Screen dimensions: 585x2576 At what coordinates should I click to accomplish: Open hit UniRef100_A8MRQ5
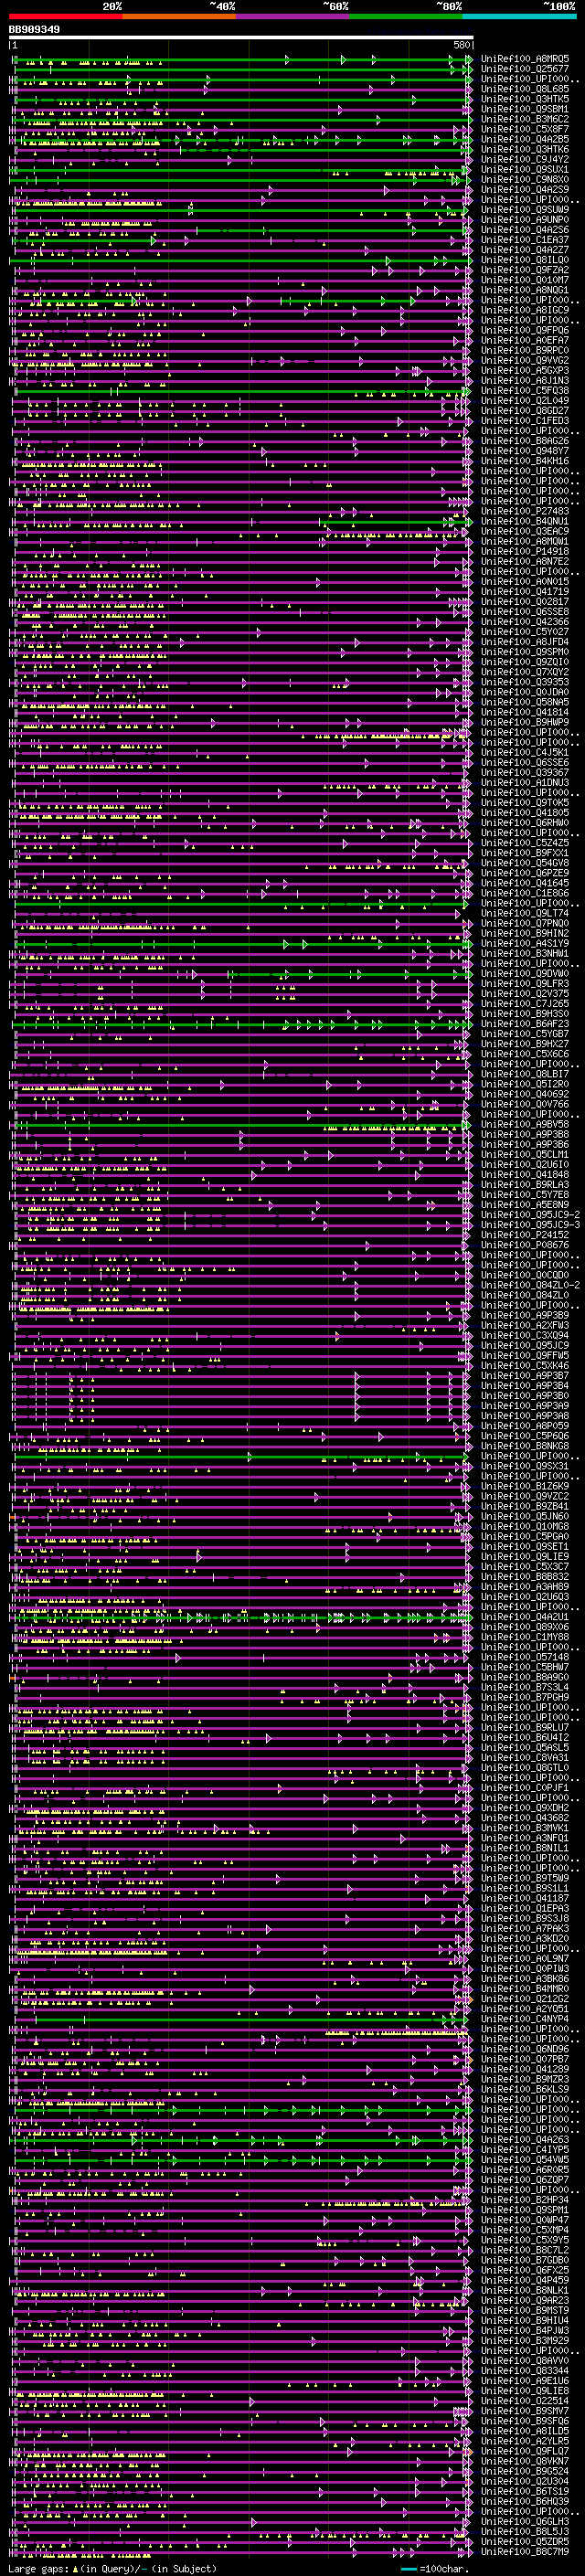pyautogui.click(x=525, y=59)
